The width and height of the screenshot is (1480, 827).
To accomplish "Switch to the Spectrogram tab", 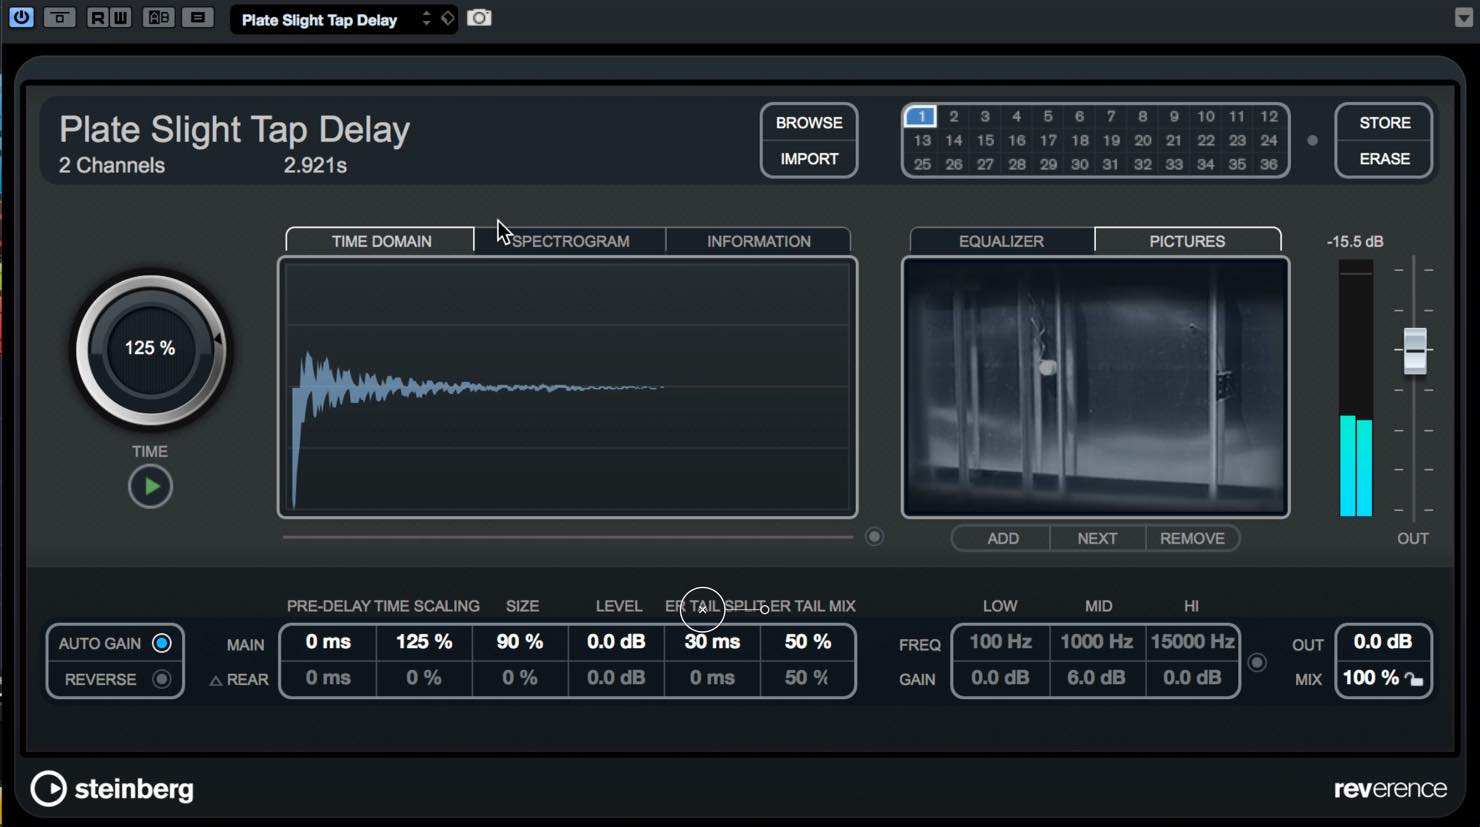I will pos(570,241).
